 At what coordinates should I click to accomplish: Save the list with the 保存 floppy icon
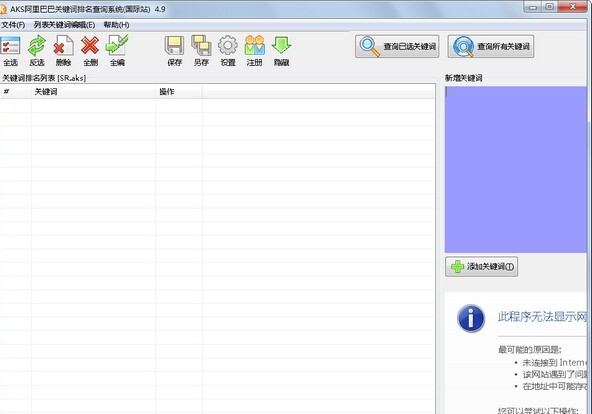point(174,51)
